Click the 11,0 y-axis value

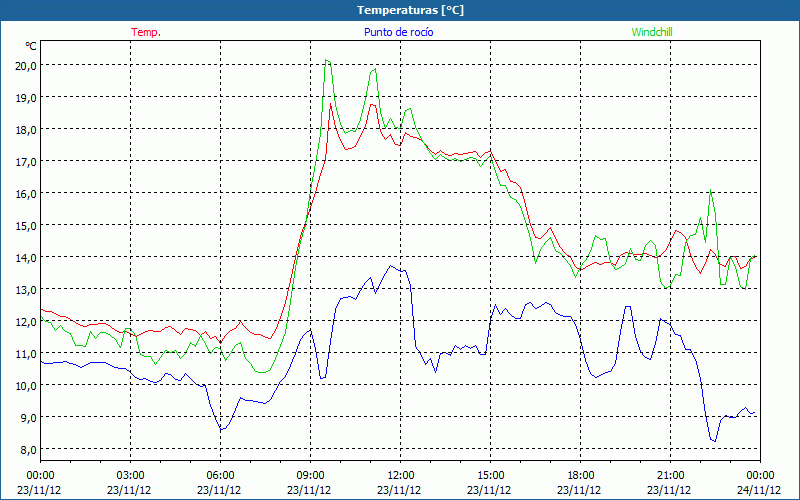click(25, 353)
